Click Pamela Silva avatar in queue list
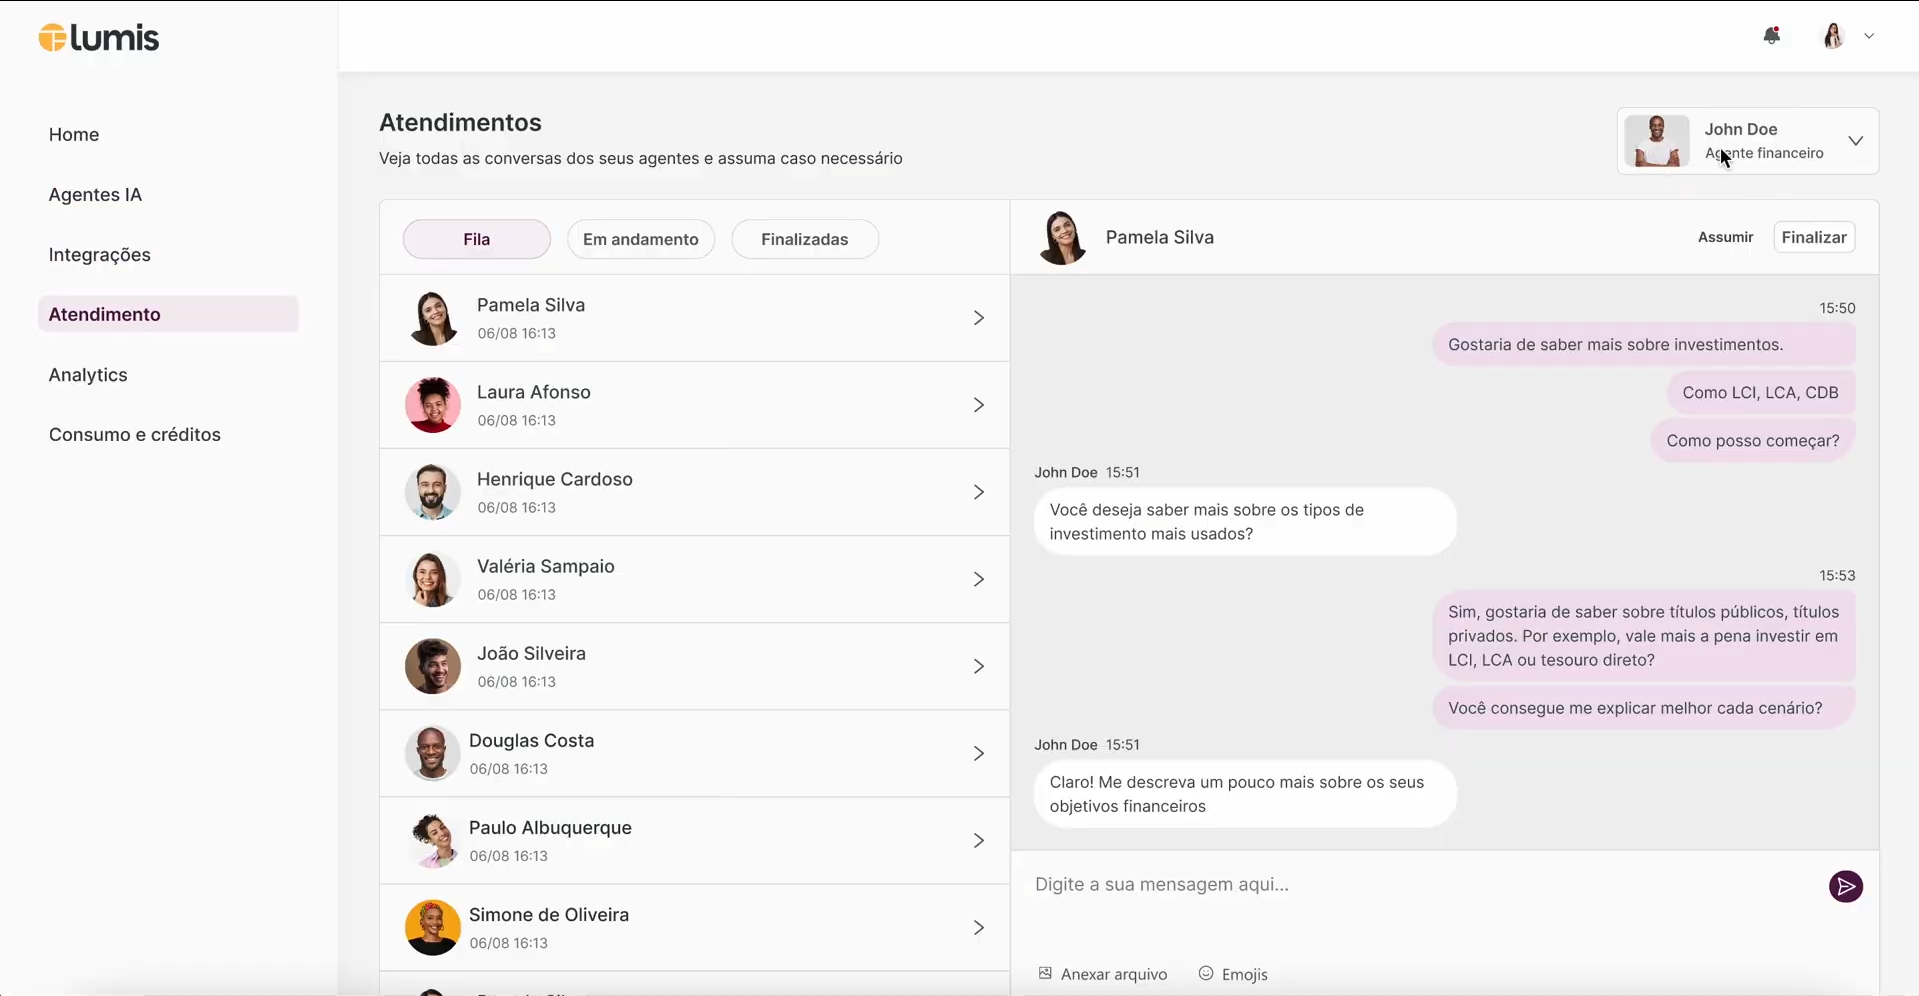The width and height of the screenshot is (1919, 996). (x=433, y=318)
